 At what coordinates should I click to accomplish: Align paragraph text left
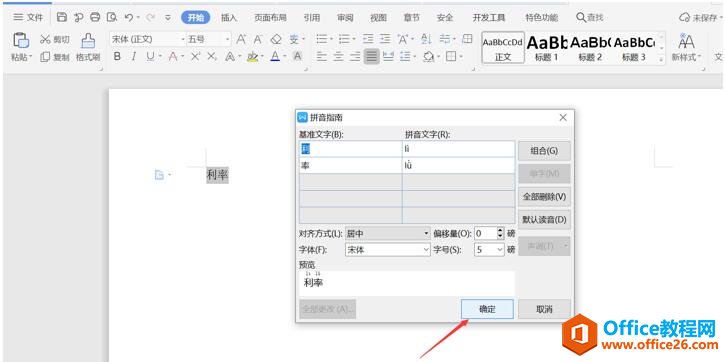click(x=321, y=56)
